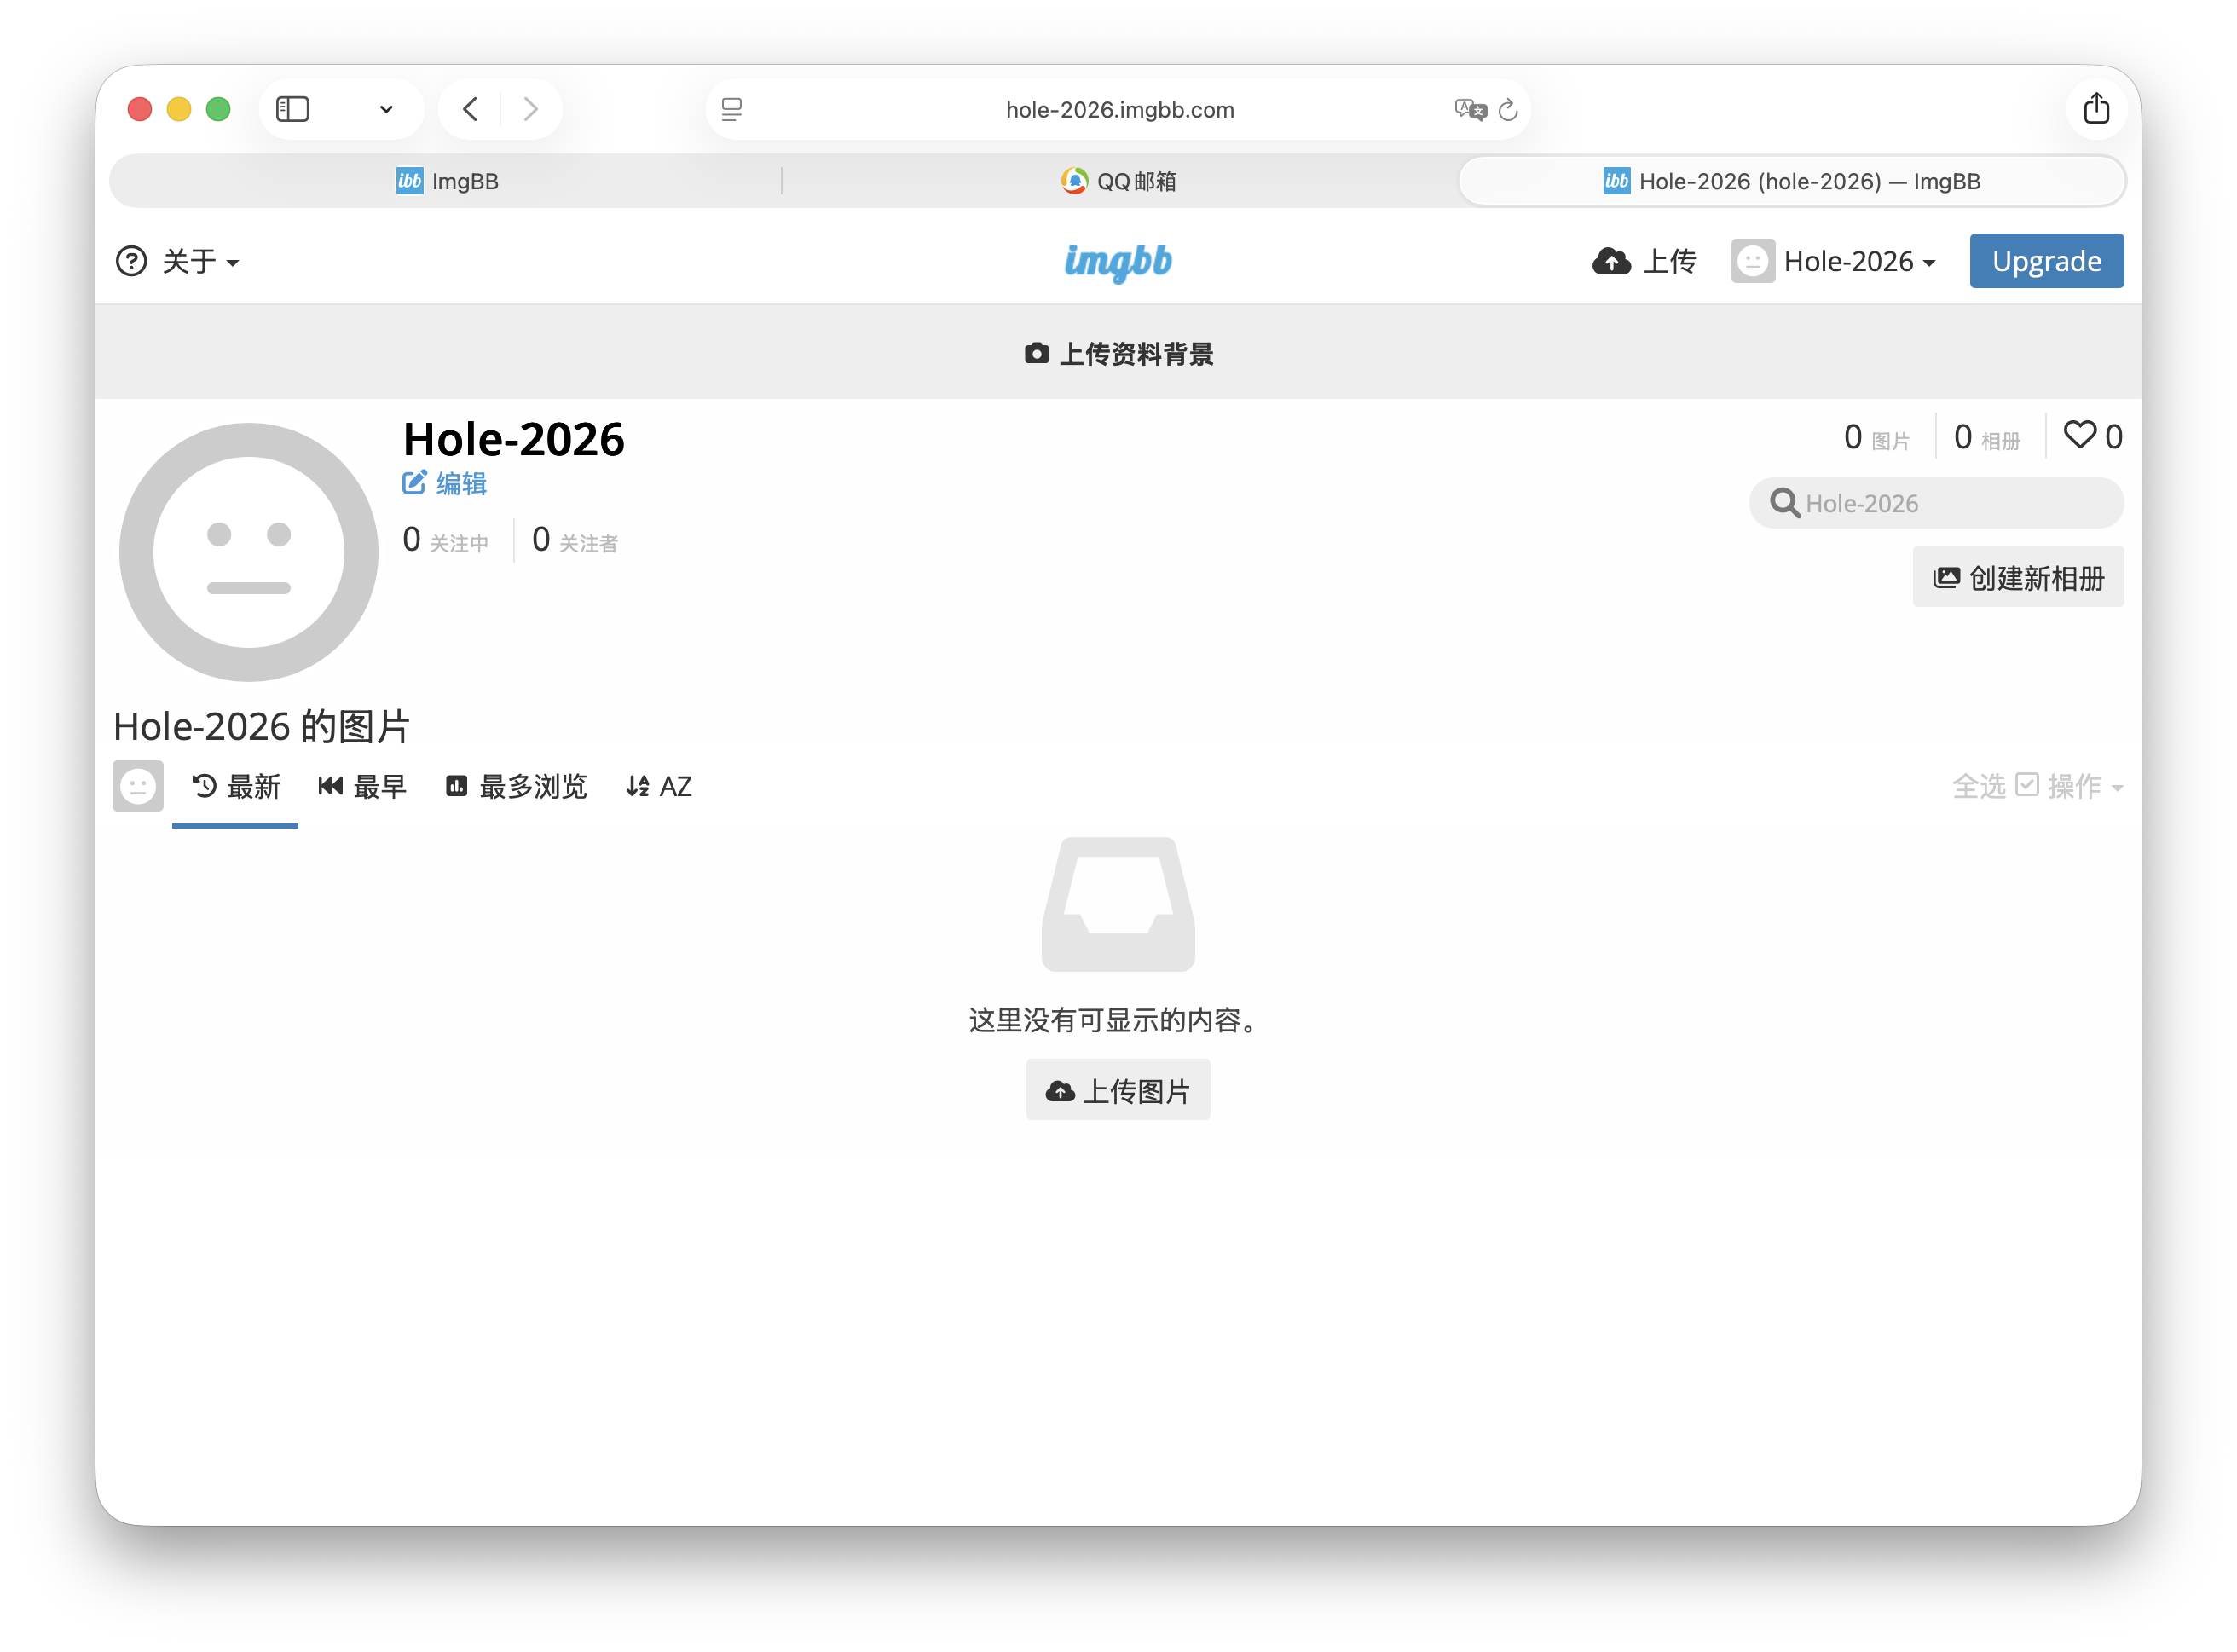This screenshot has height=1652, width=2237.
Task: Select the AZ alphabetical sort icon
Action: [x=639, y=786]
